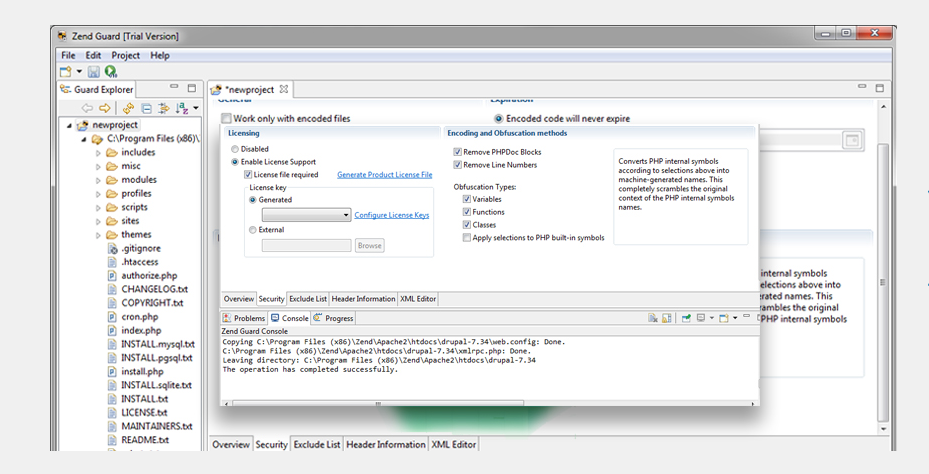Click the console horizontal scrollbar

[377, 403]
